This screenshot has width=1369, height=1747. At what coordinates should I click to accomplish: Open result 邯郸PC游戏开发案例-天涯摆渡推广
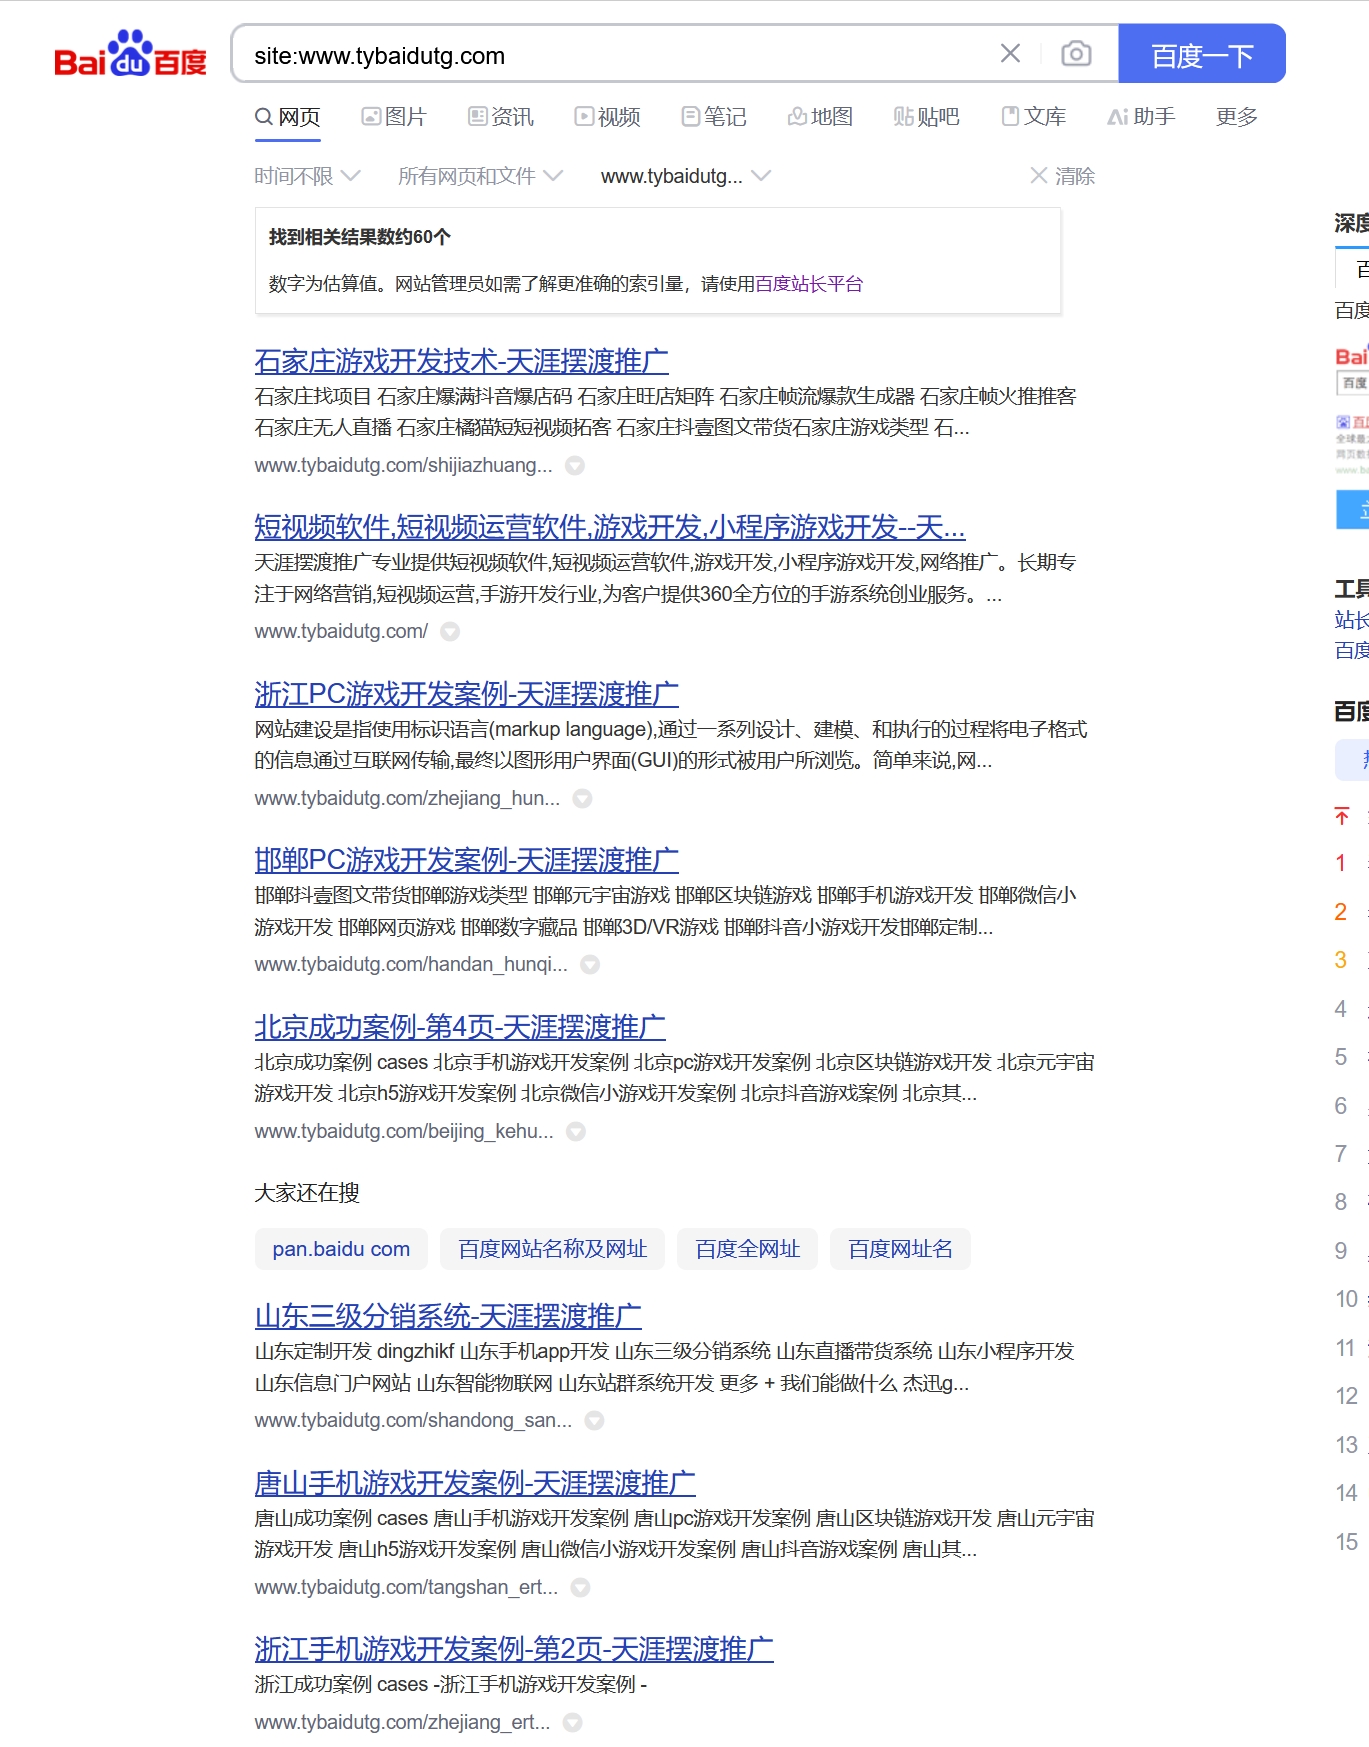(467, 860)
